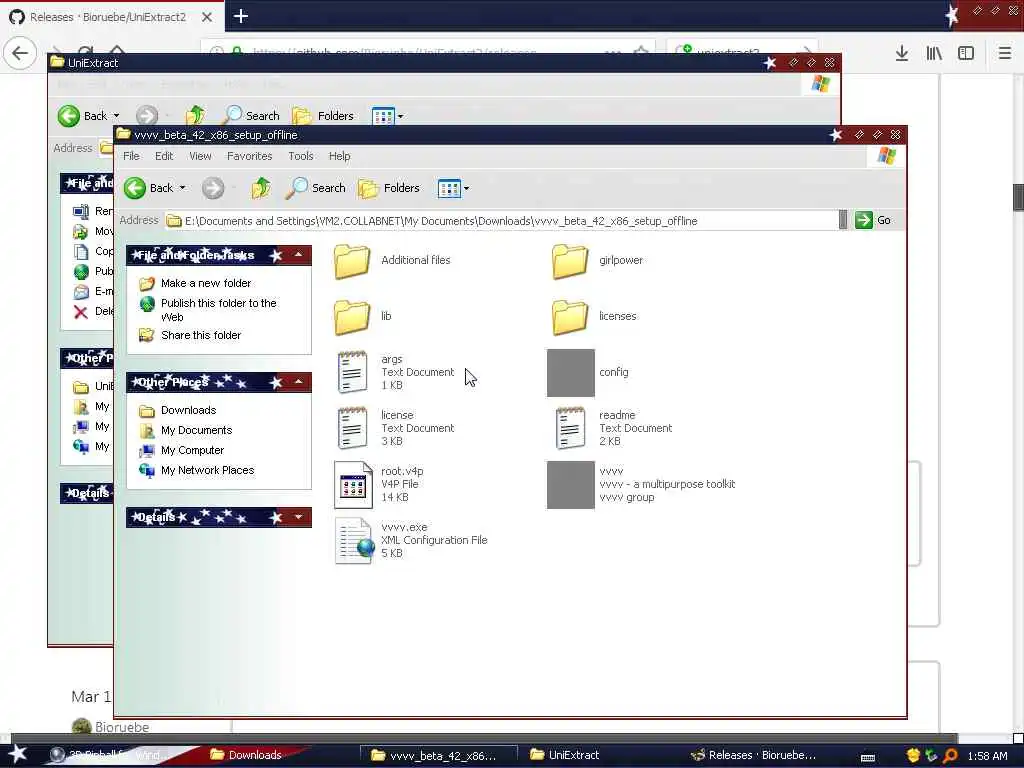Image resolution: width=1024 pixels, height=768 pixels.
Task: Collapse Other Places panel
Action: 298,381
